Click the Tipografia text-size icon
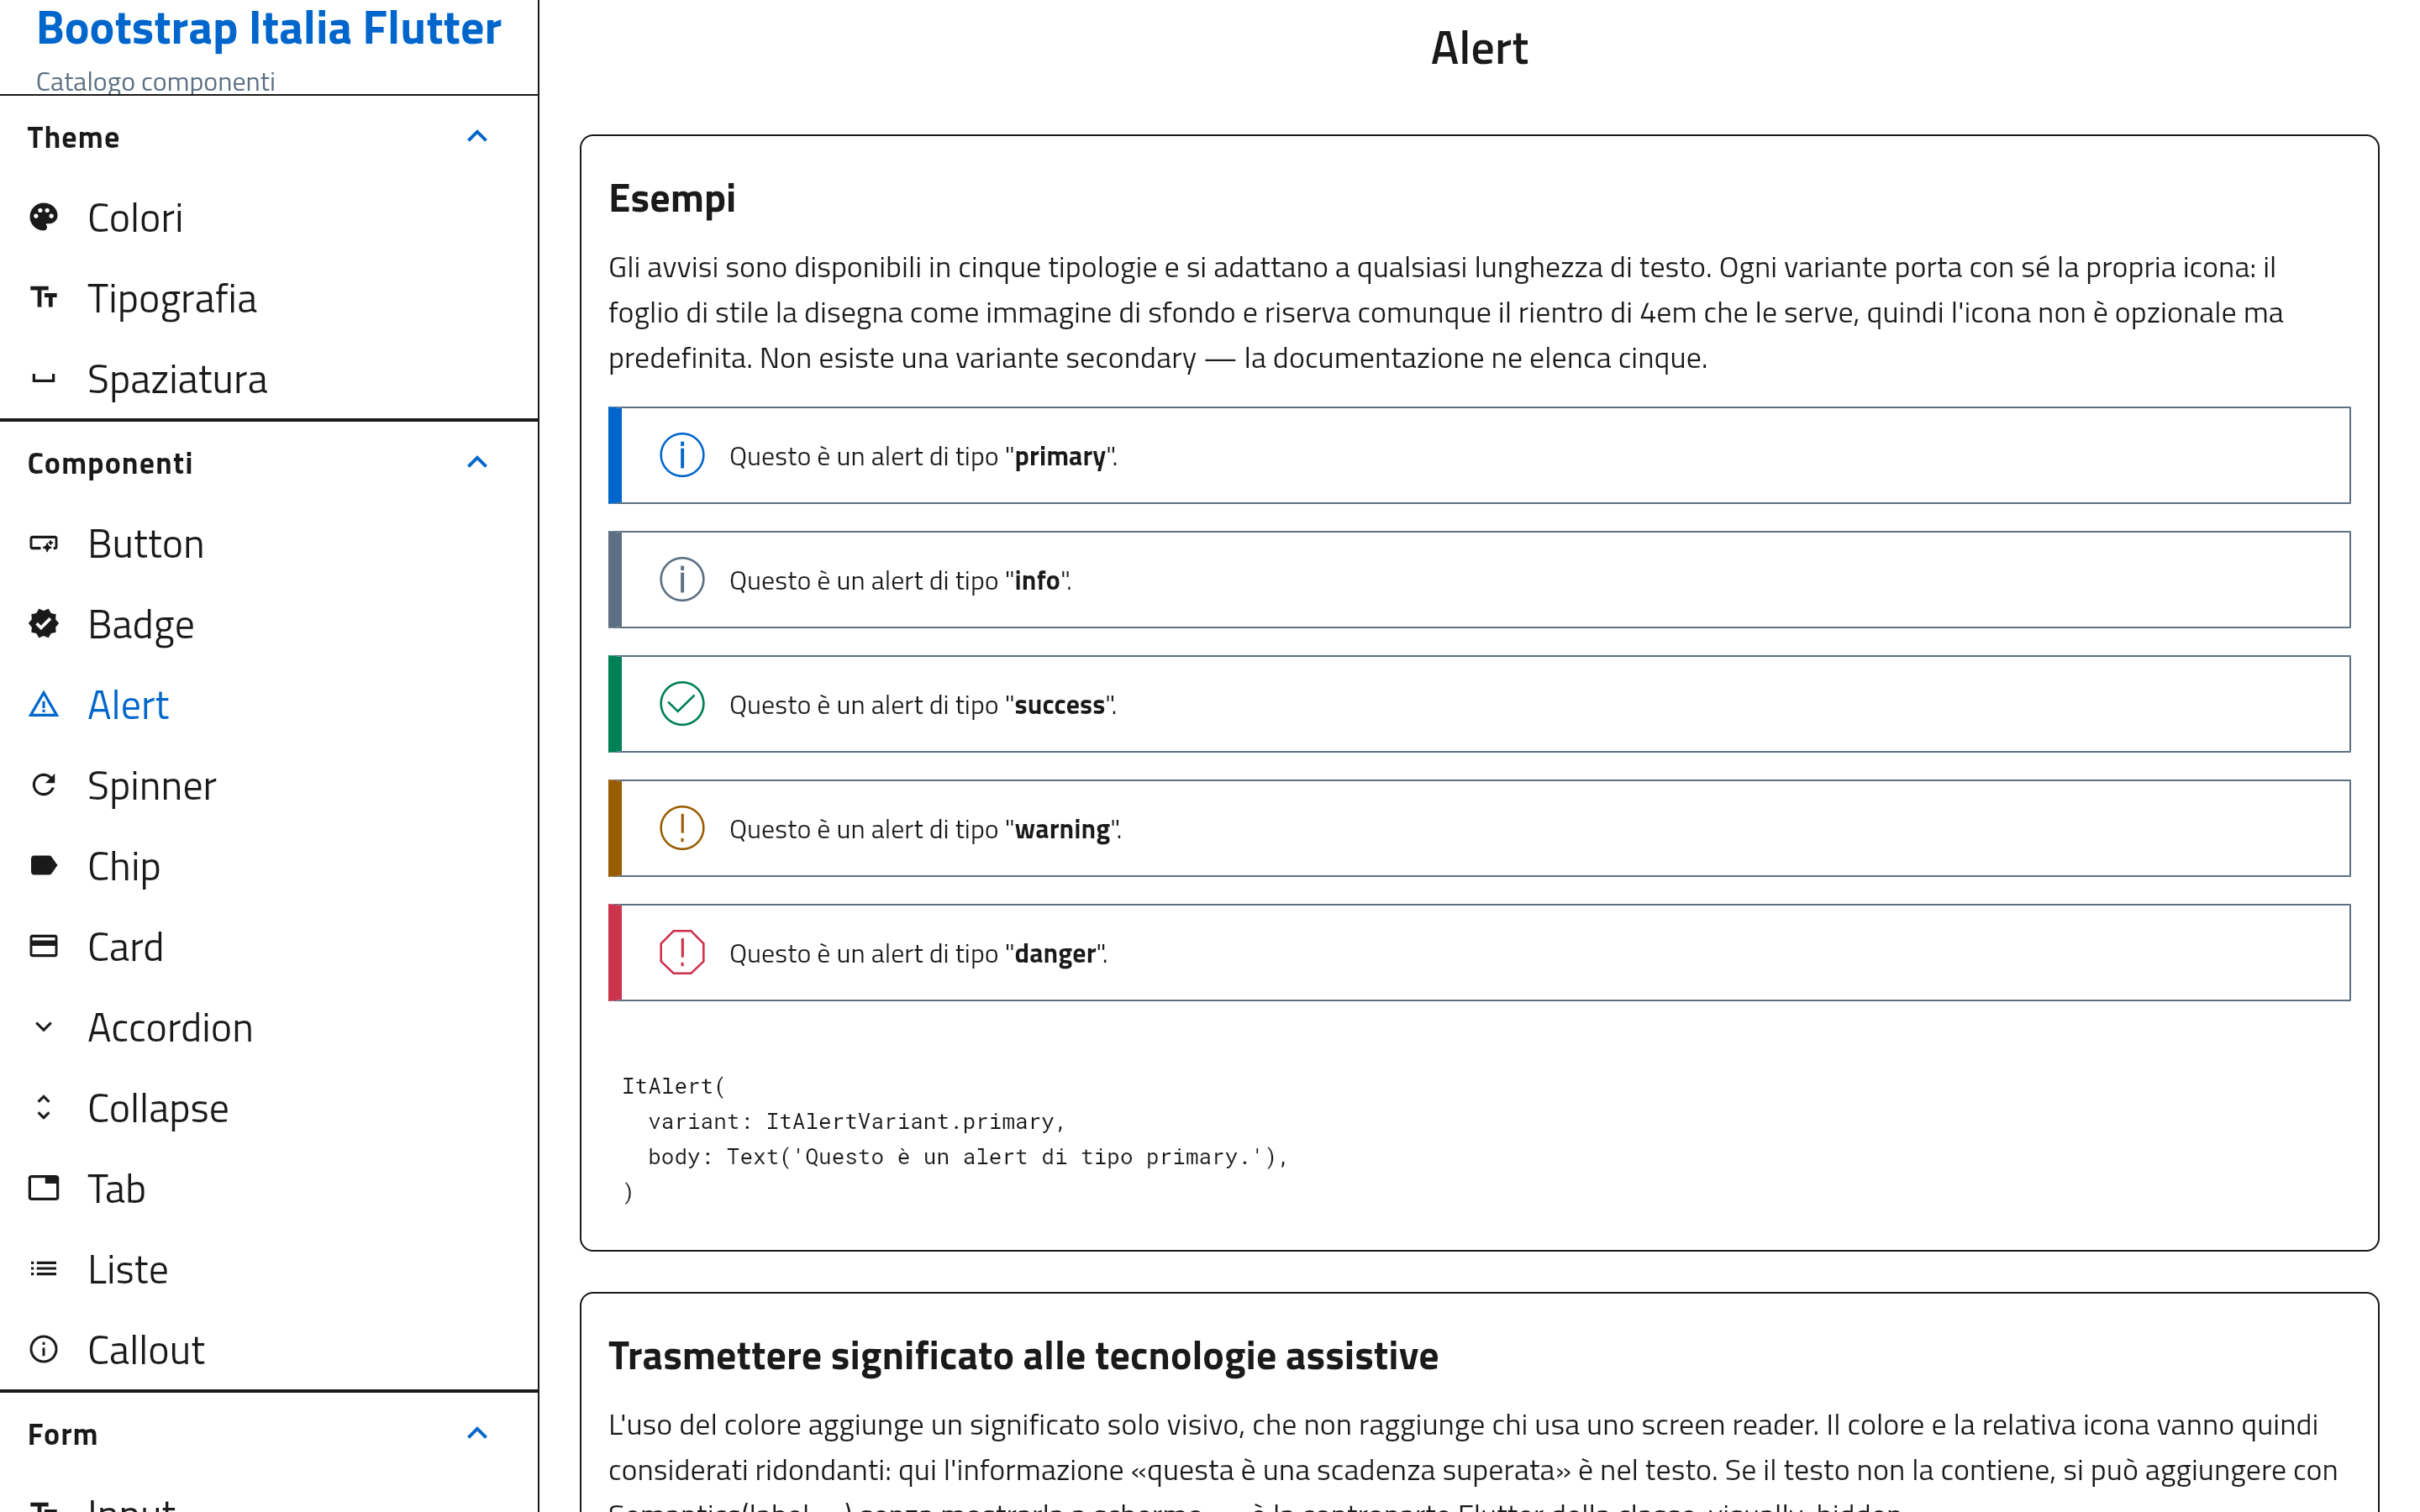 [43, 298]
